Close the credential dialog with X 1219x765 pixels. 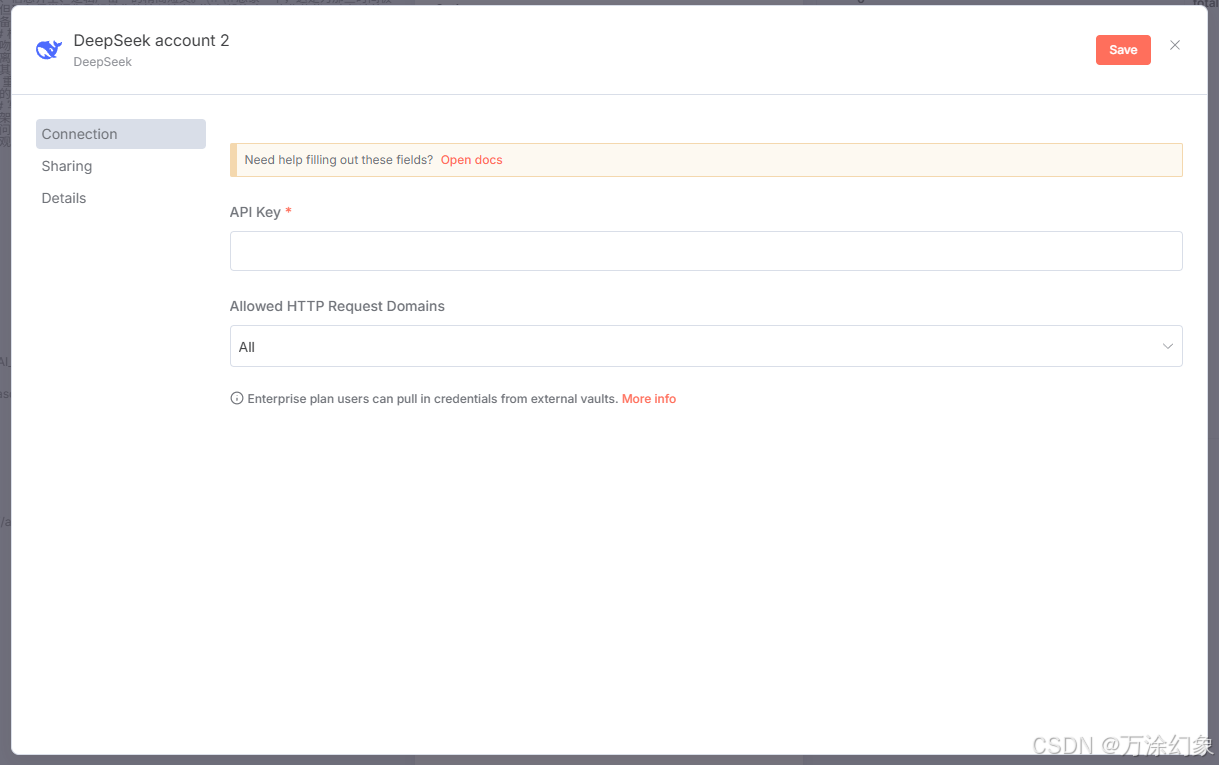coord(1175,45)
